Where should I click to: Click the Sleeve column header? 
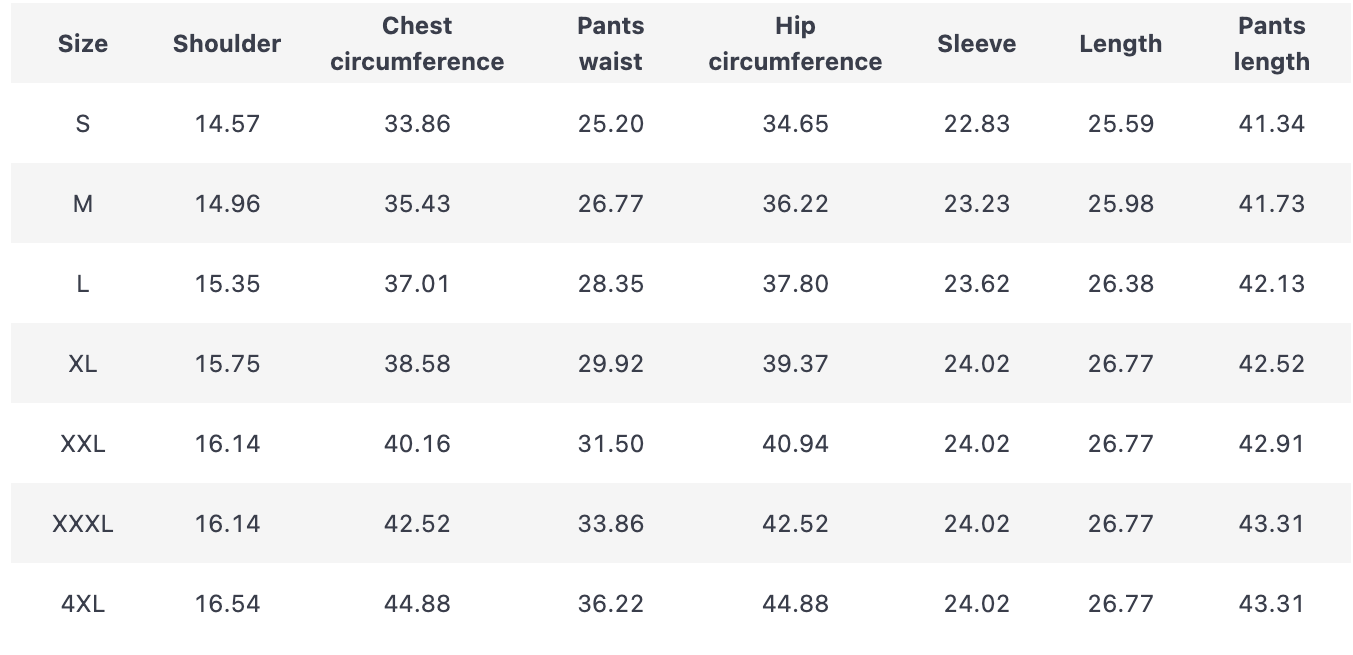point(976,44)
